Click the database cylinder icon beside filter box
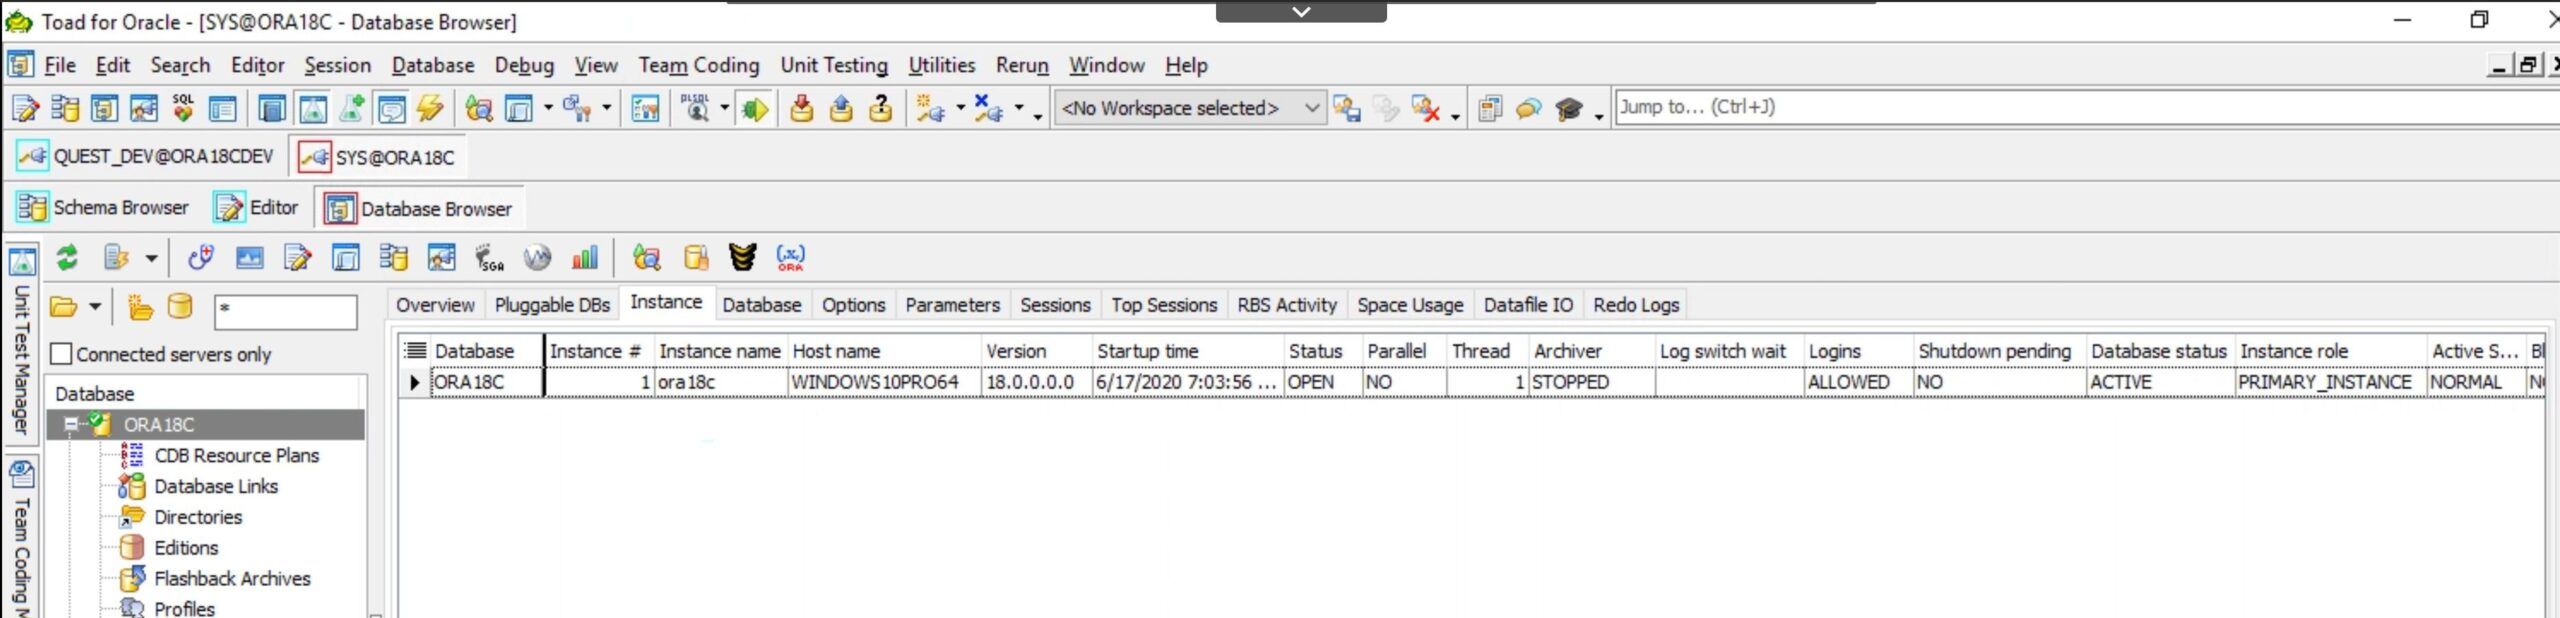The width and height of the screenshot is (2560, 618). pyautogui.click(x=180, y=307)
